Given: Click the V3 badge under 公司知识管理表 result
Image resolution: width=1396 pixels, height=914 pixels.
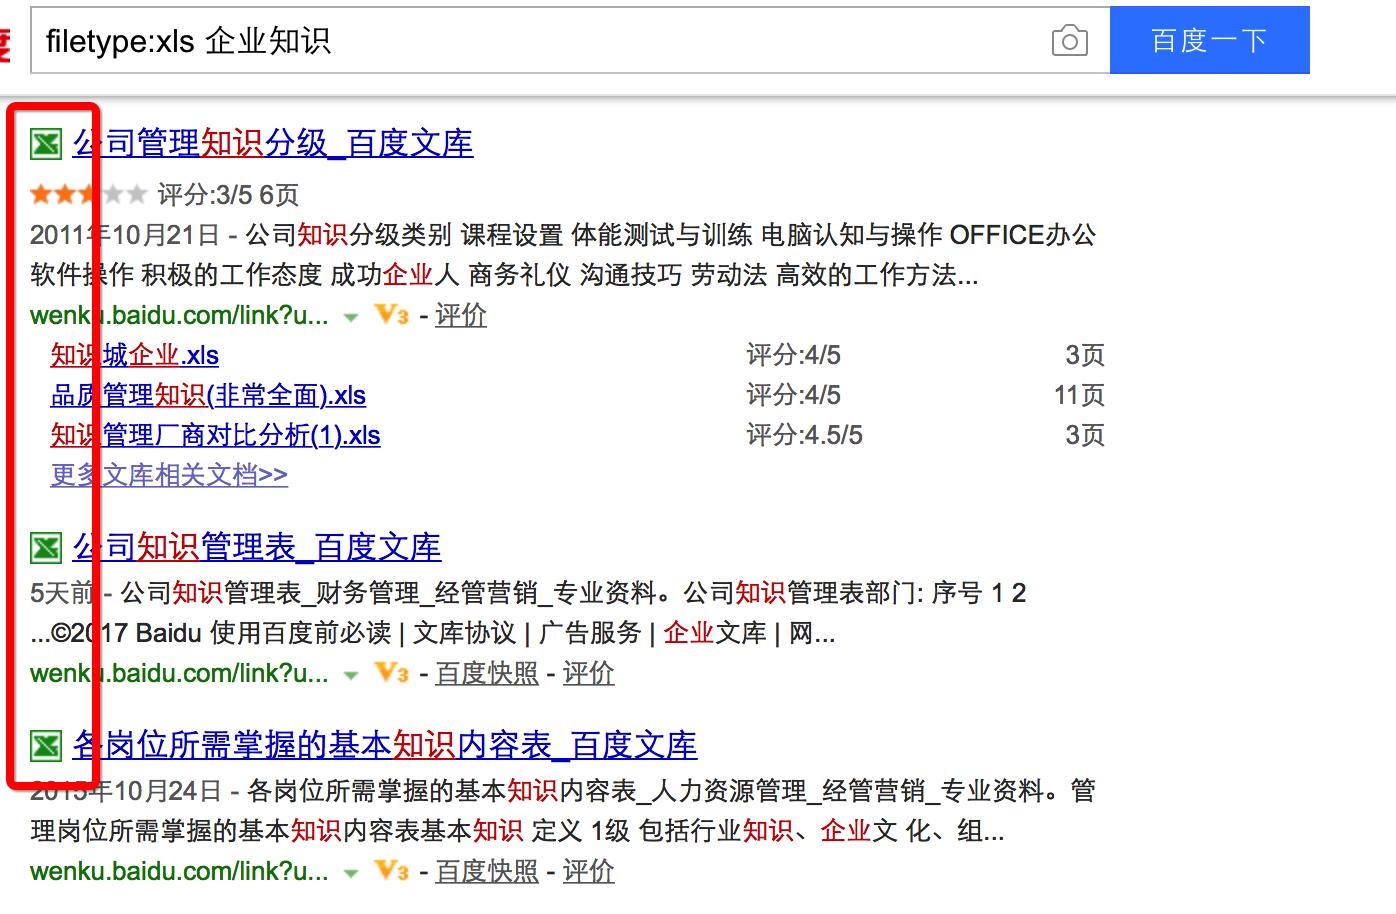Looking at the screenshot, I should [389, 674].
